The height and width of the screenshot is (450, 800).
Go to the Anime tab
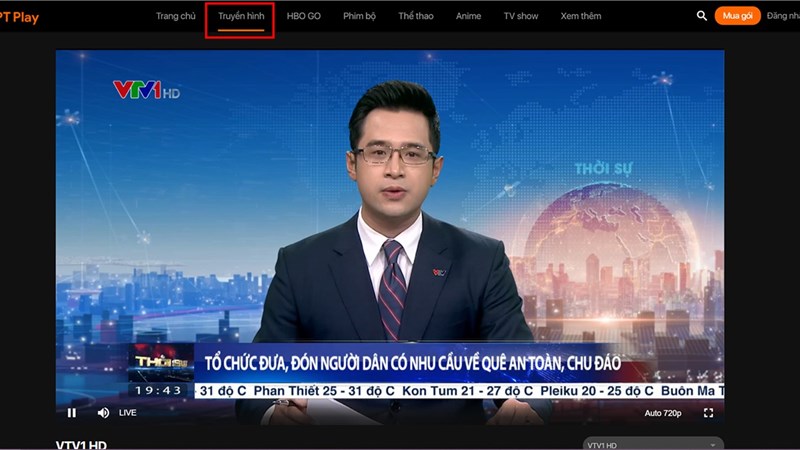(468, 16)
